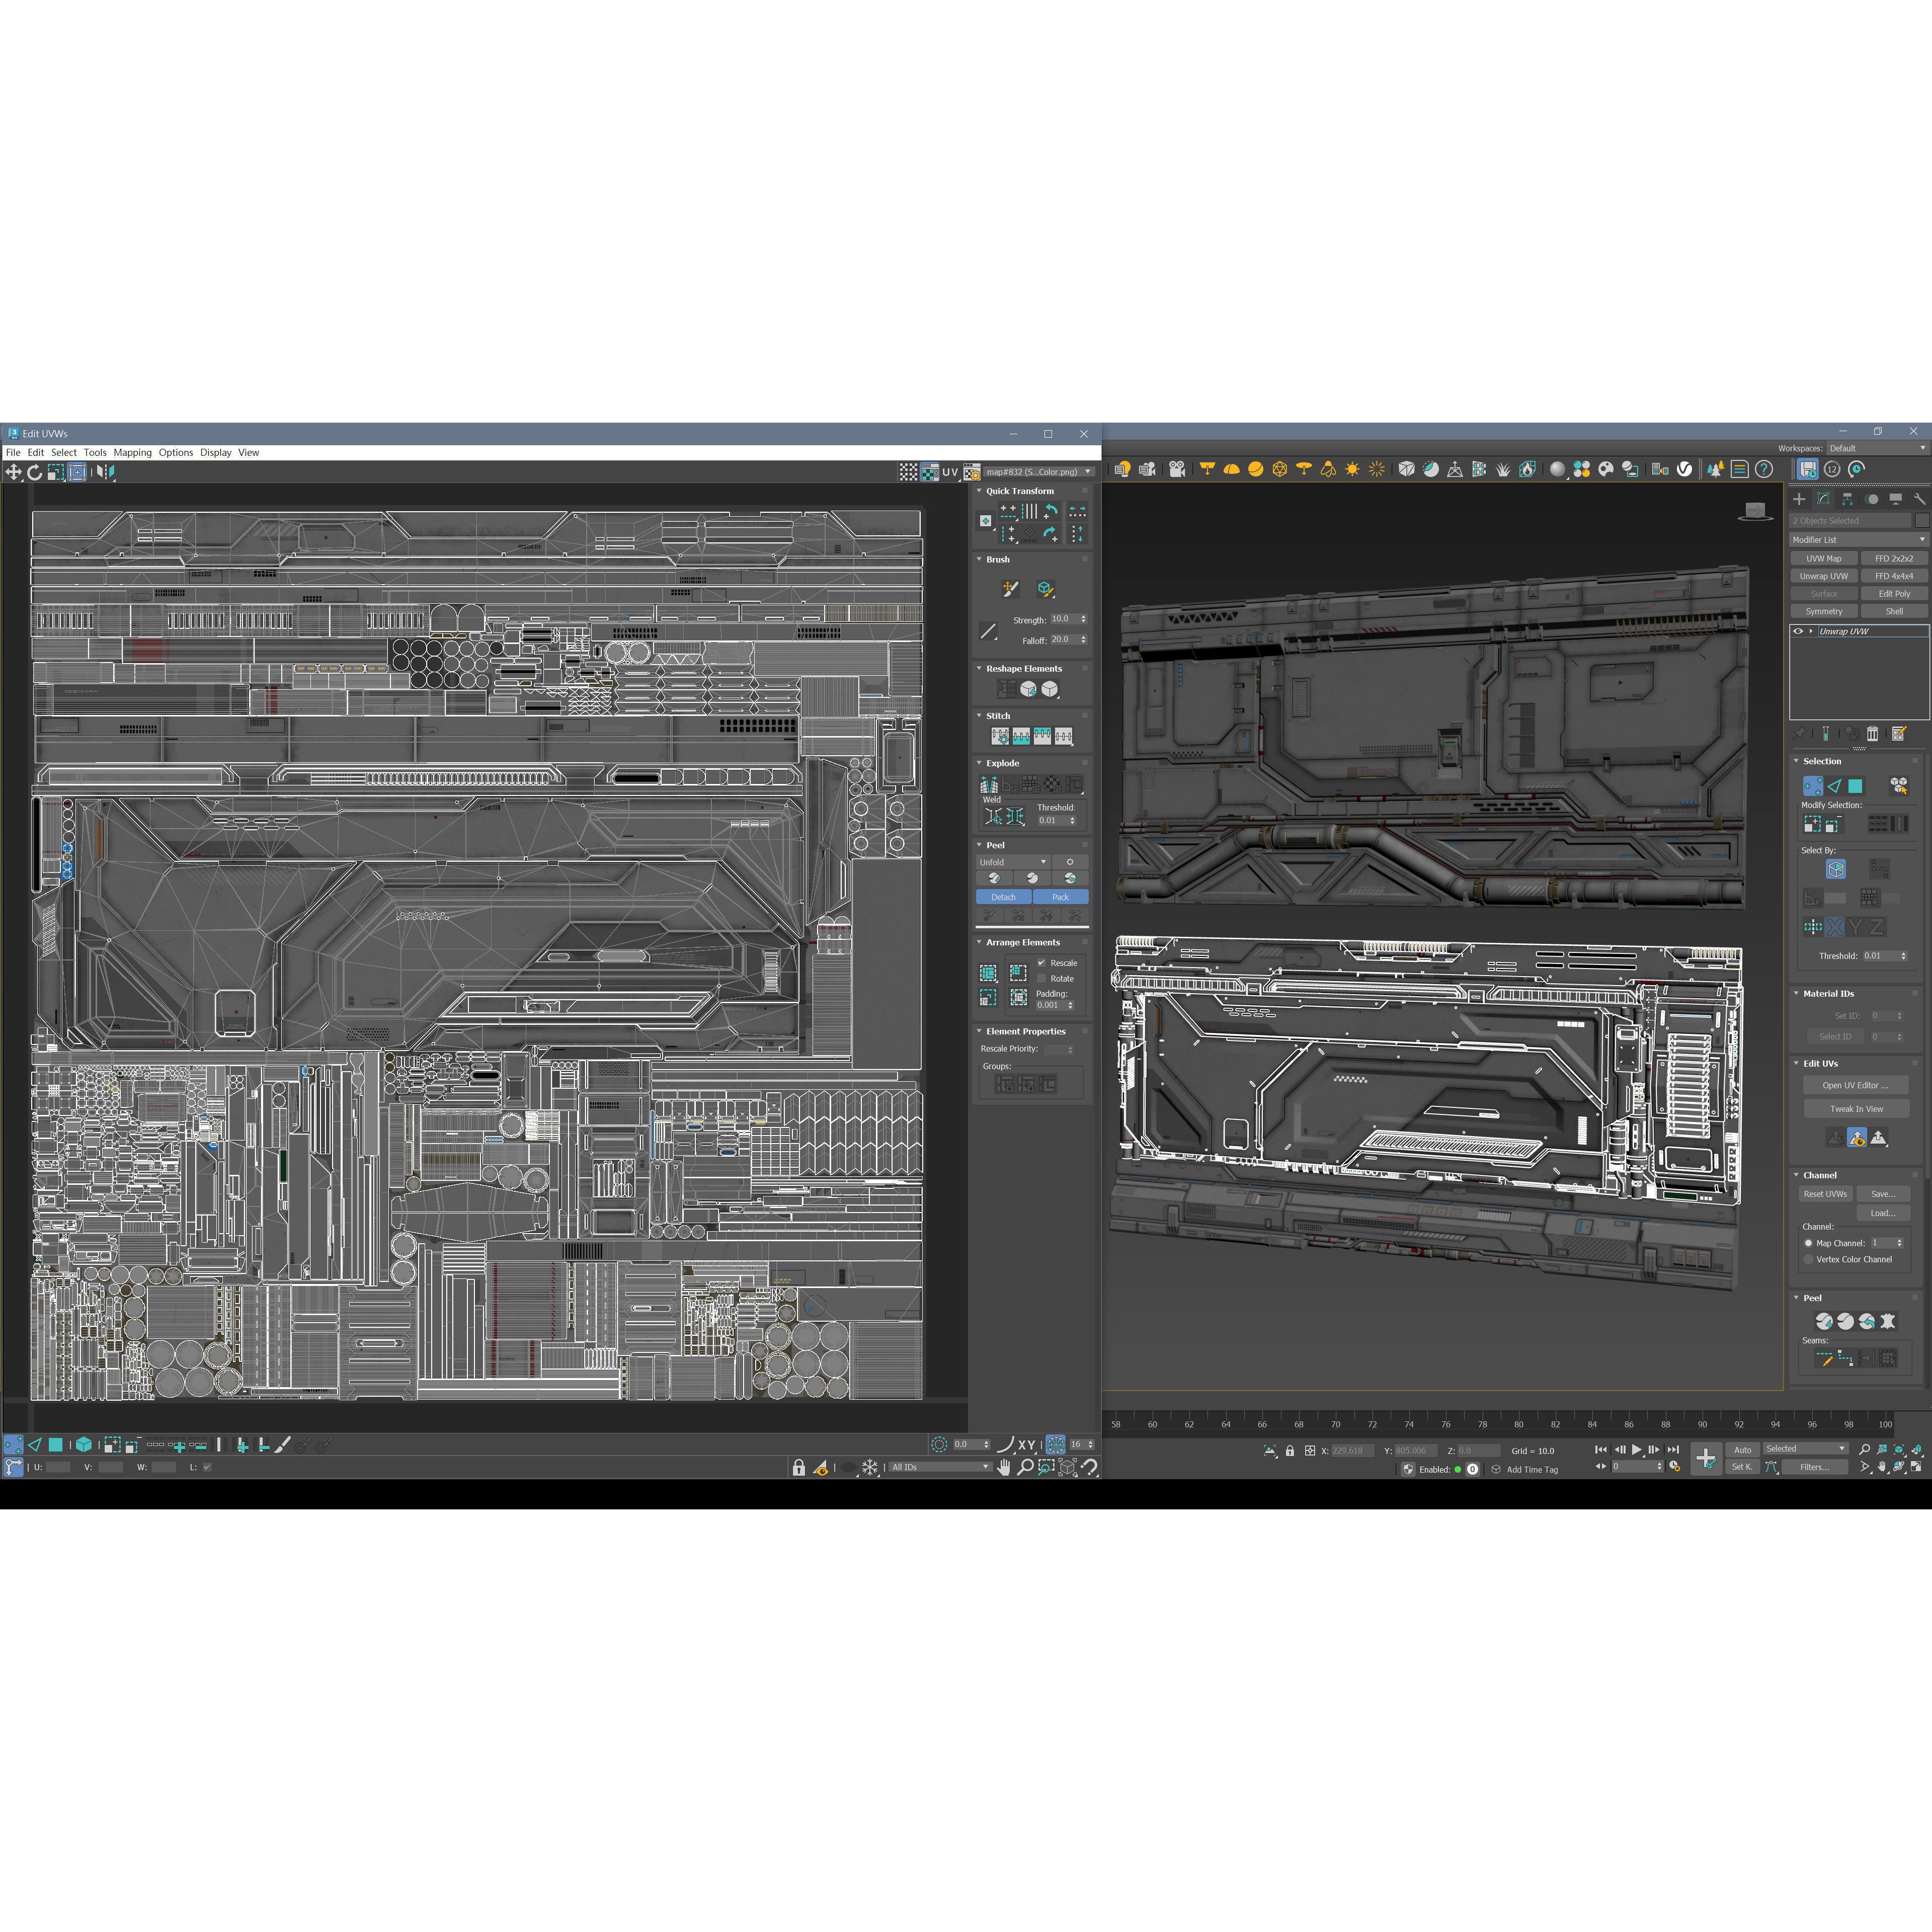Click Pelt Map icon in command panel Peel

(1888, 1321)
